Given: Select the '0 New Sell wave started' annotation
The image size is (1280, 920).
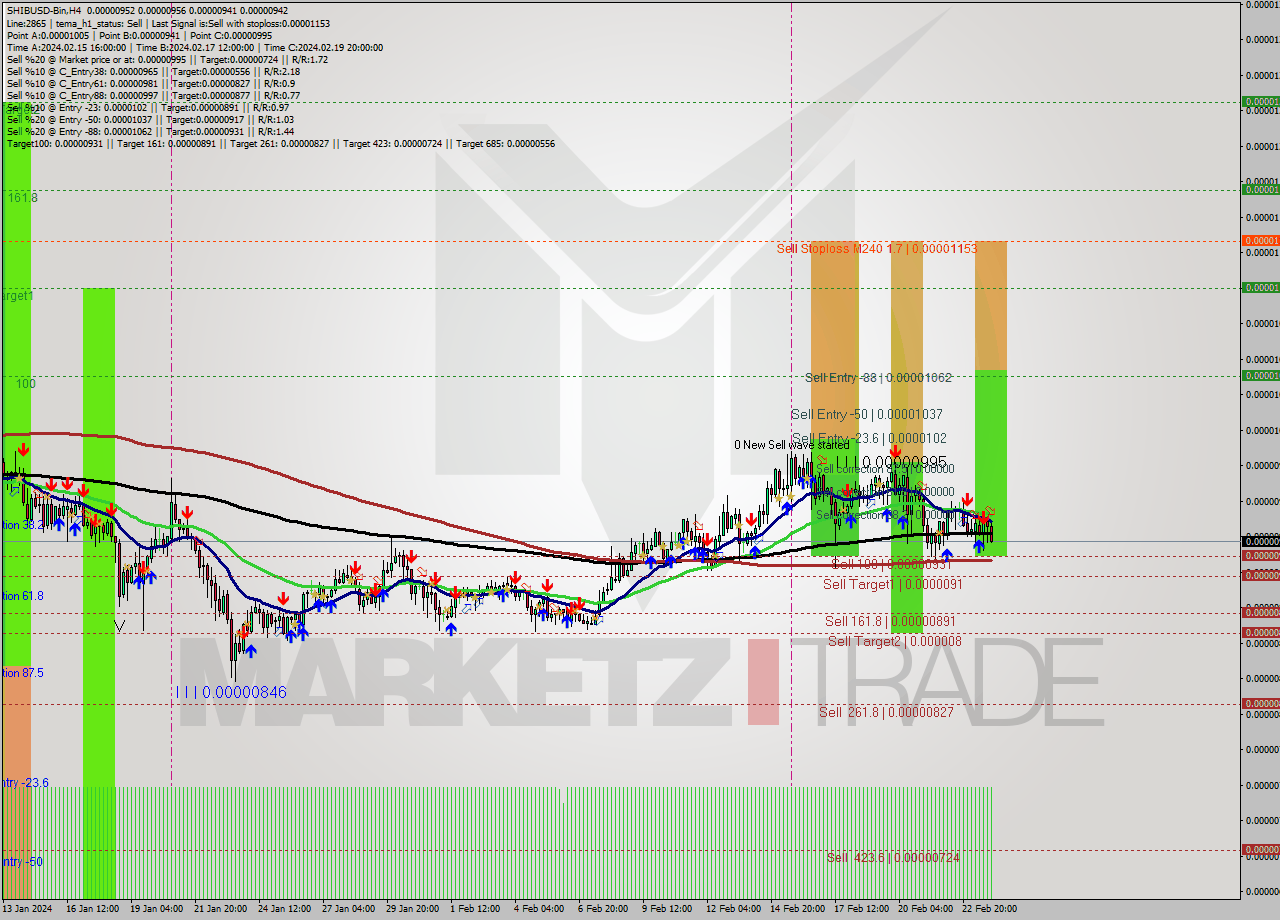Looking at the screenshot, I should 791,445.
